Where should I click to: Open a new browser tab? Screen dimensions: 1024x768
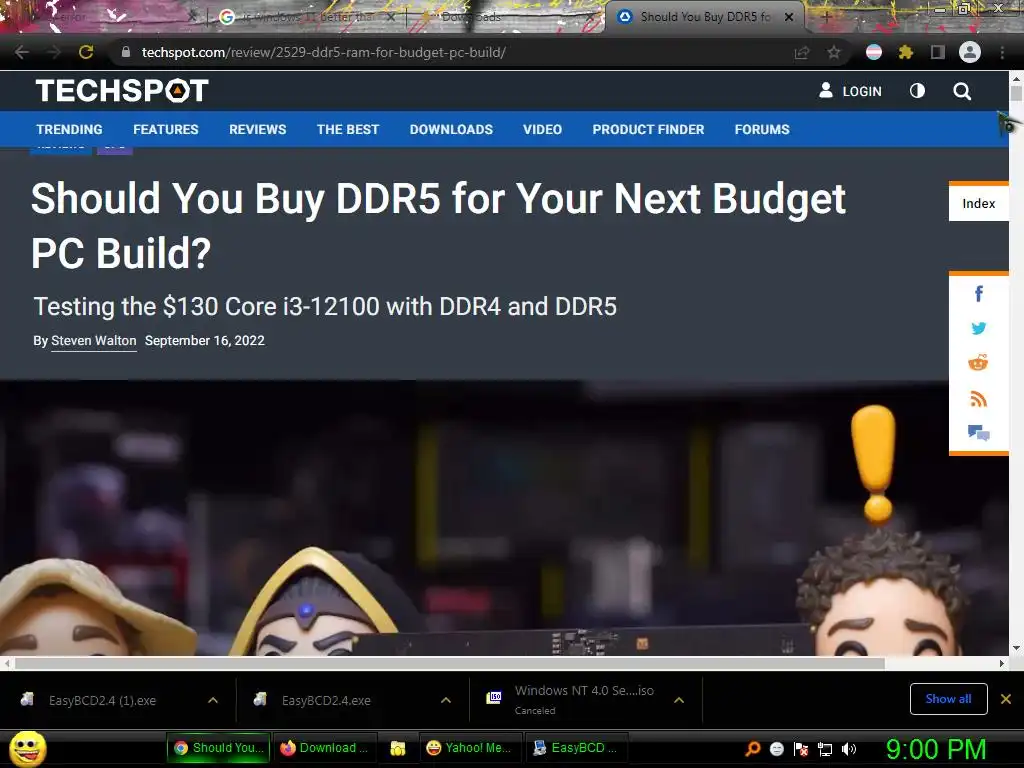tap(825, 17)
